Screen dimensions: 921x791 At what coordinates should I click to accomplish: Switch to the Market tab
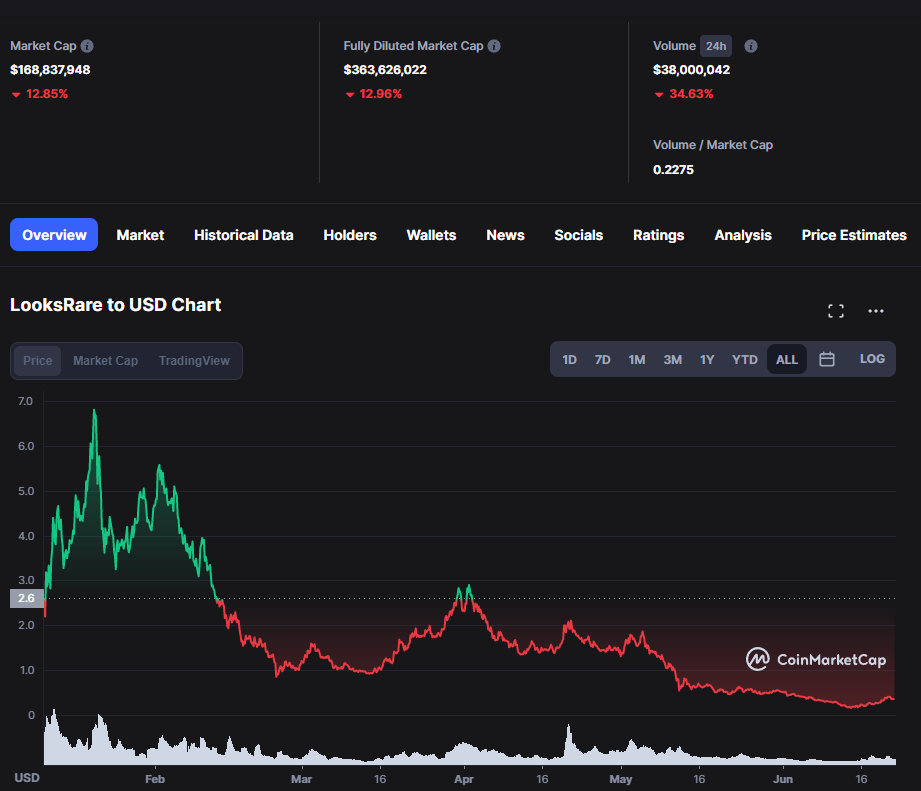pyautogui.click(x=140, y=235)
